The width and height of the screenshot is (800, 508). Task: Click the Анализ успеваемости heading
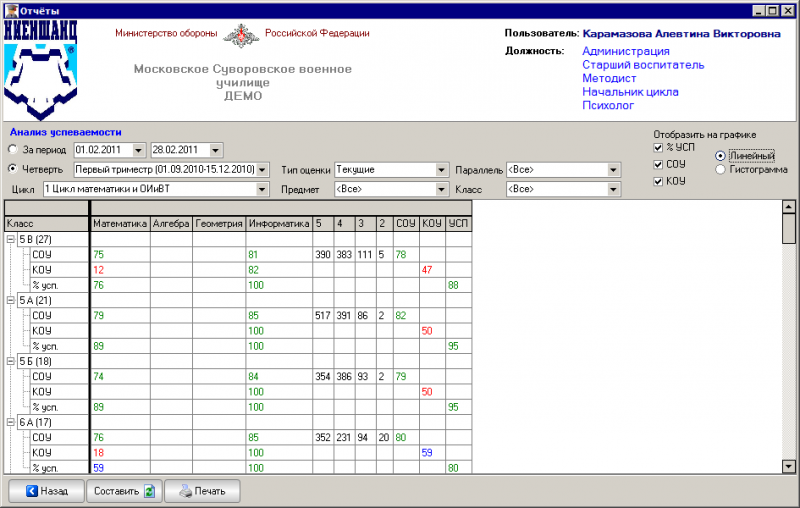tap(66, 132)
